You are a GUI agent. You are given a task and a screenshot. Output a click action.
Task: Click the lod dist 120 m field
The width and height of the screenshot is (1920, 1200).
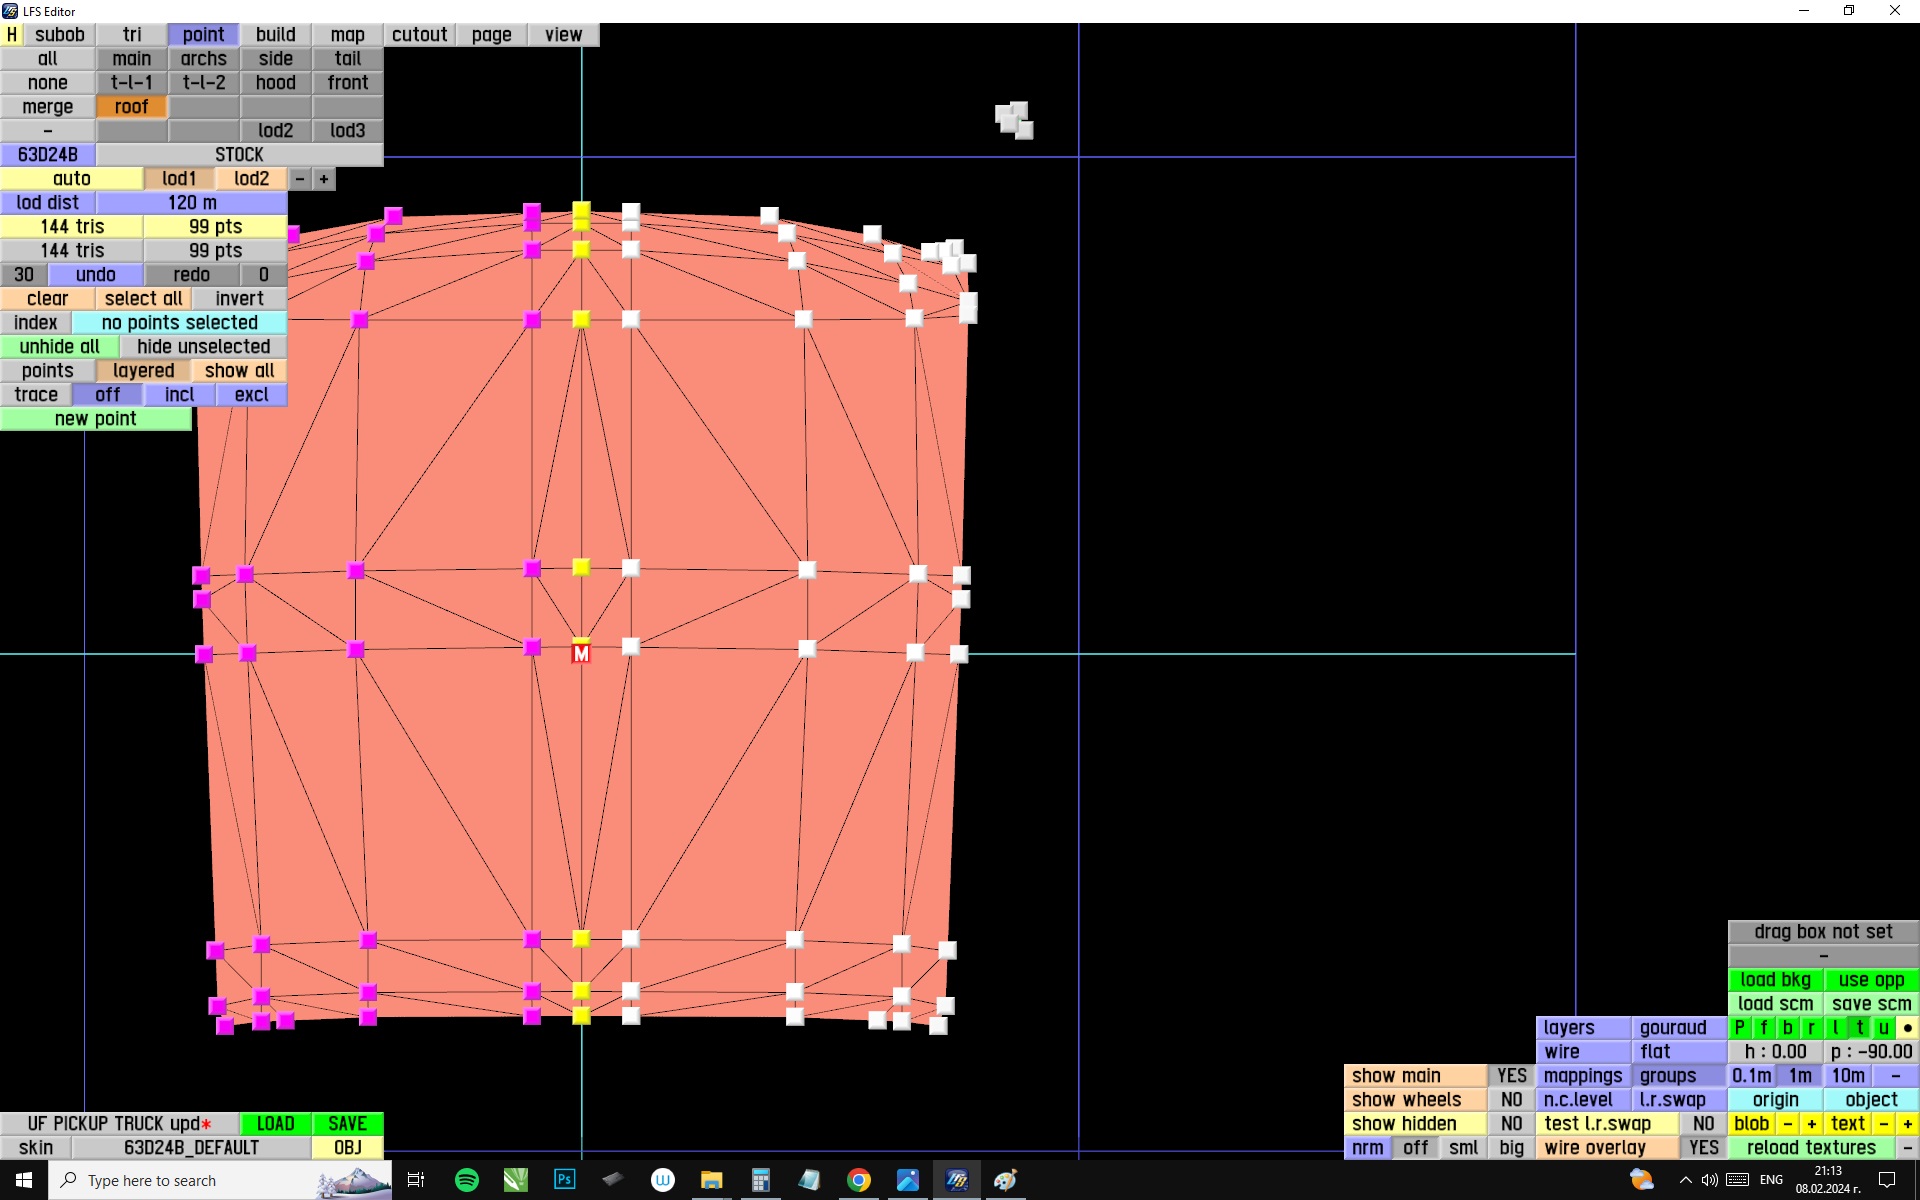[x=192, y=203]
